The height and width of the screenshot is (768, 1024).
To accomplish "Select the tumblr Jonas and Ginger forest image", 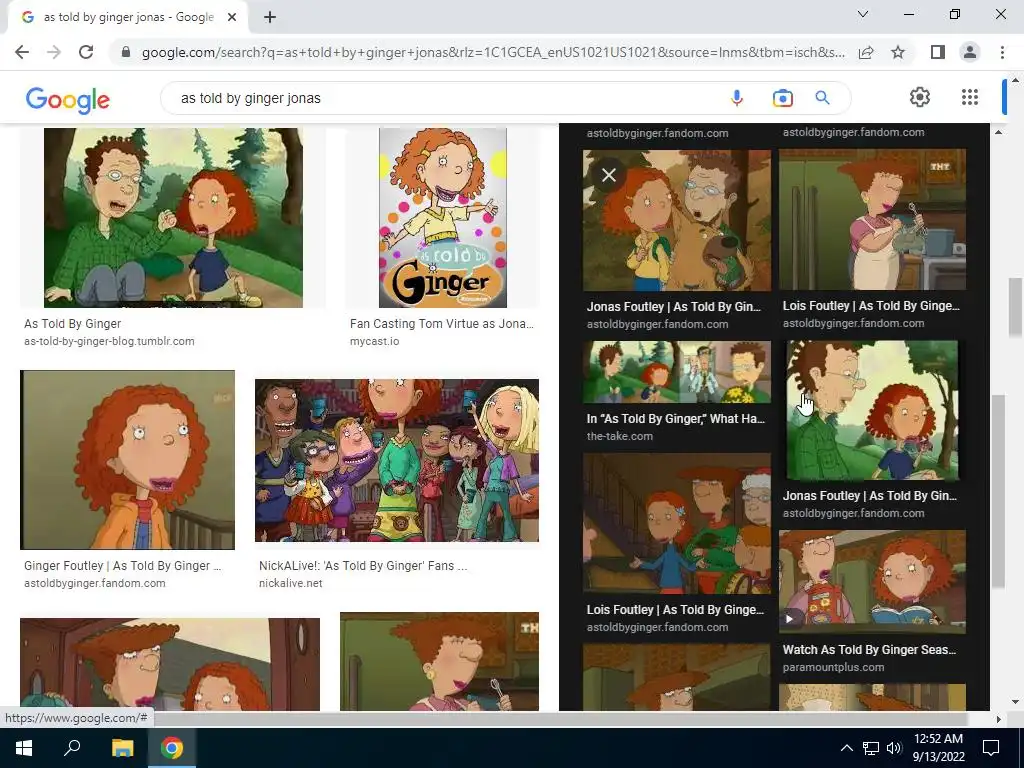I will (x=173, y=217).
